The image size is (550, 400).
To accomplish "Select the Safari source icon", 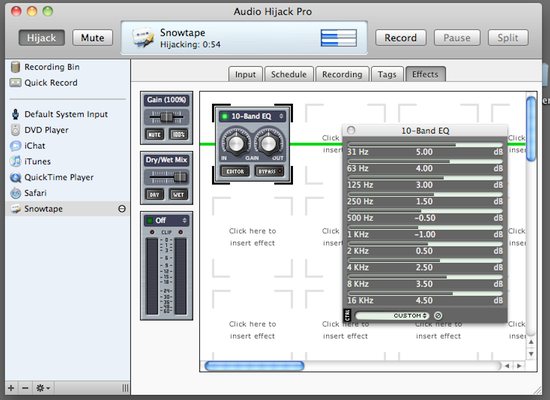I will pyautogui.click(x=15, y=193).
